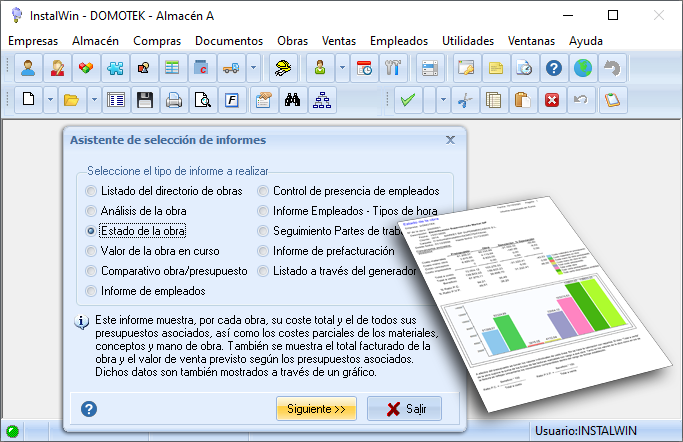Open the blue-shirt person icon in toolbar
This screenshot has width=683, height=442.
[28, 68]
